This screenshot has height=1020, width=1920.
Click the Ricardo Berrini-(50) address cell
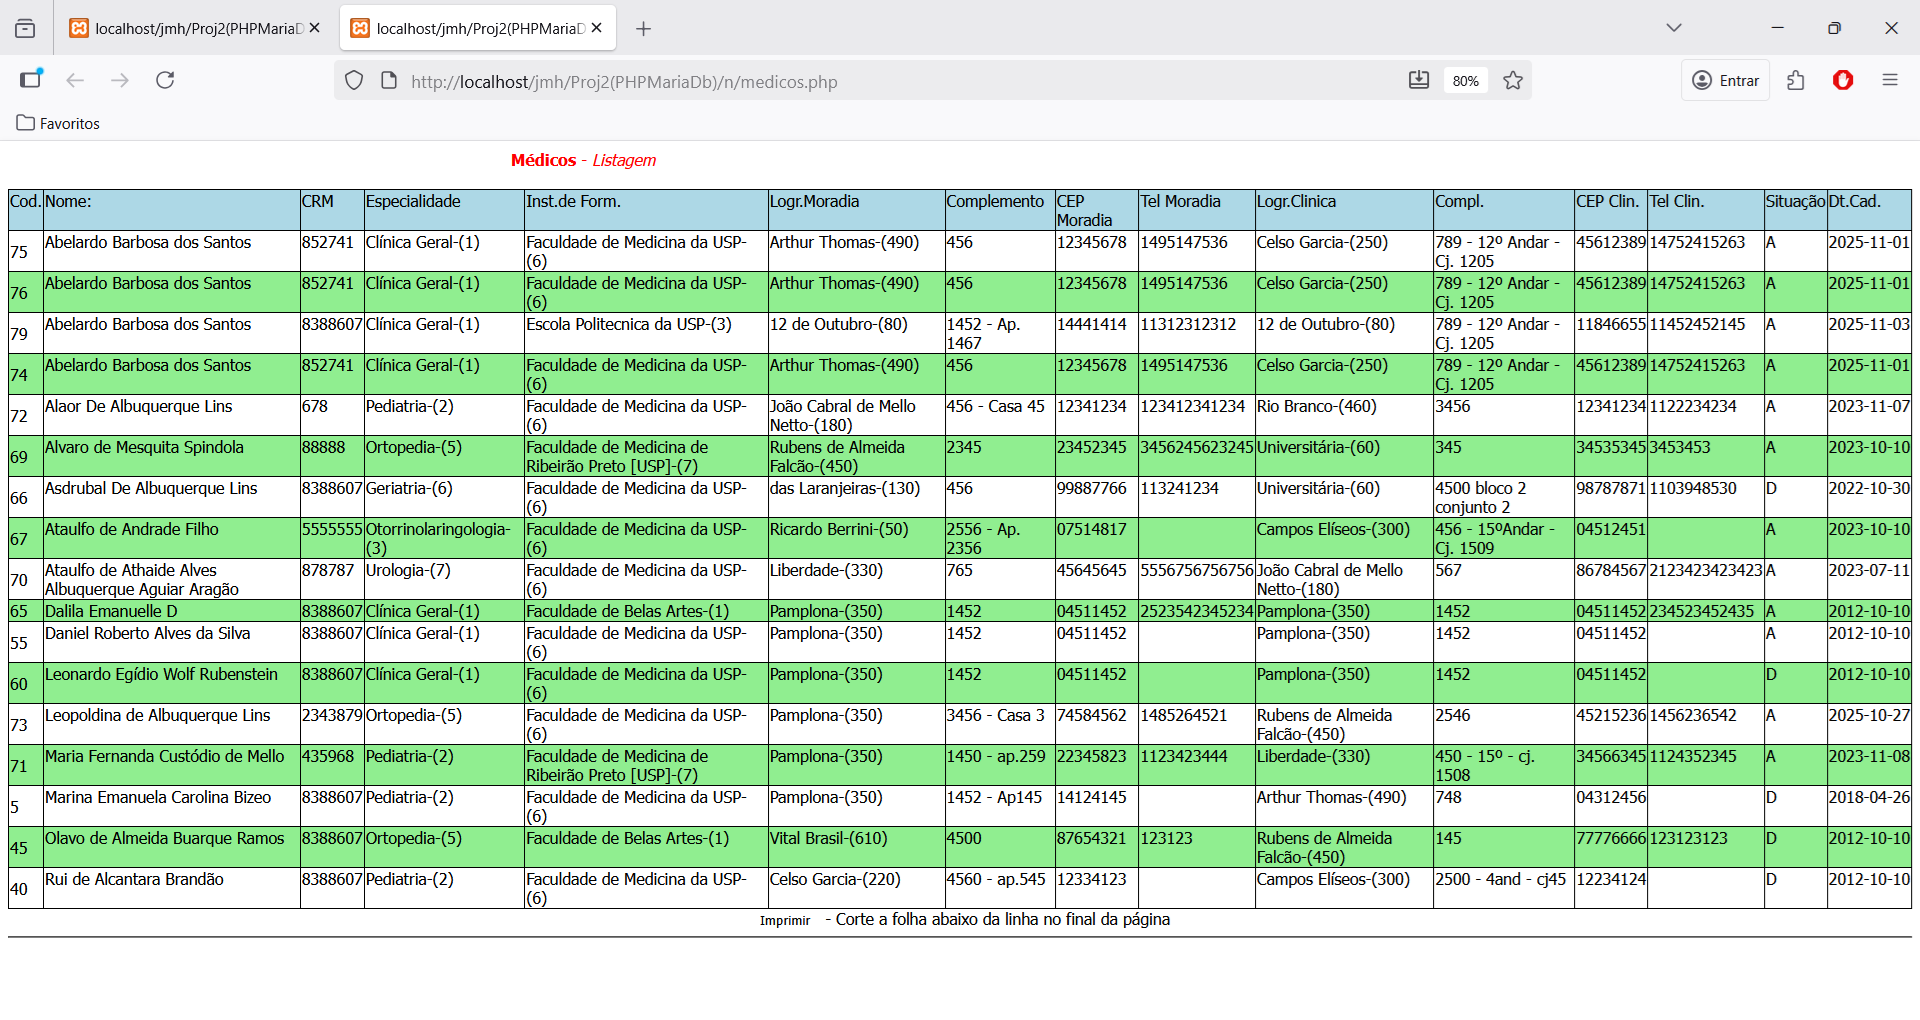(x=856, y=538)
